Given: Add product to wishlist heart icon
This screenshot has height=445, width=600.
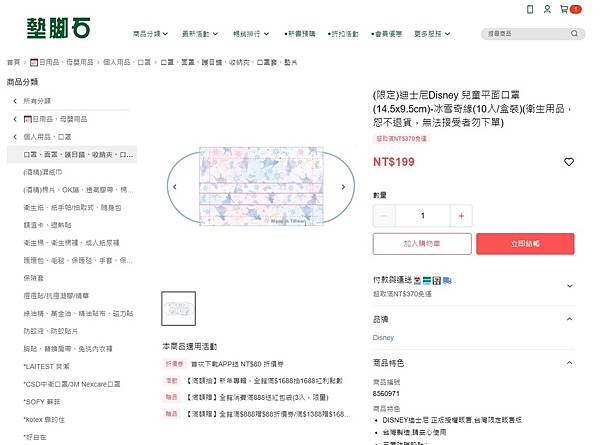Looking at the screenshot, I should click(x=569, y=162).
